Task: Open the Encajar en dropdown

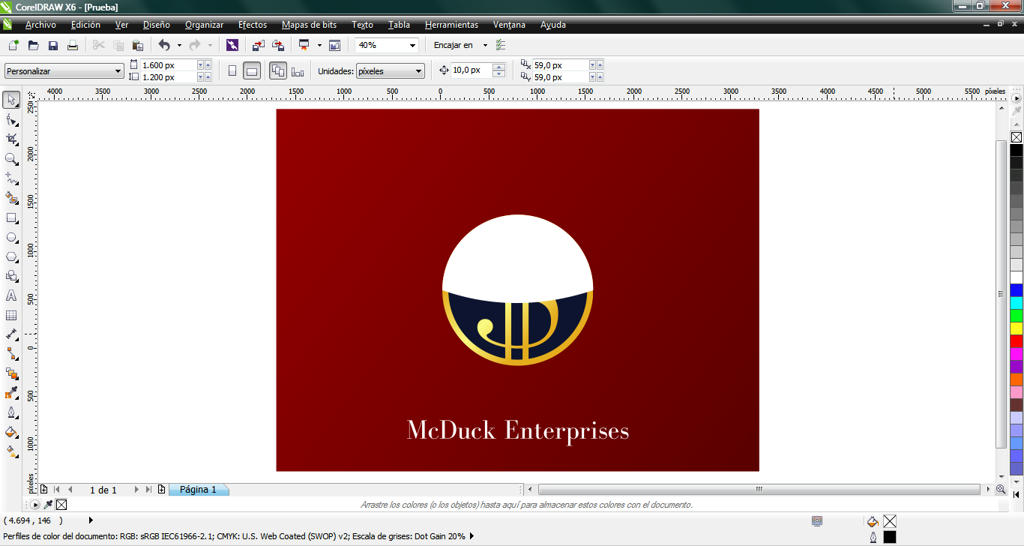Action: [x=485, y=45]
